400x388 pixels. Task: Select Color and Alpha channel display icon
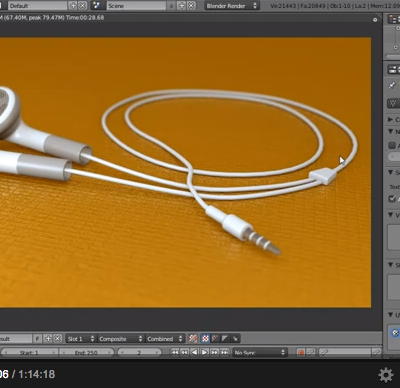tap(193, 339)
